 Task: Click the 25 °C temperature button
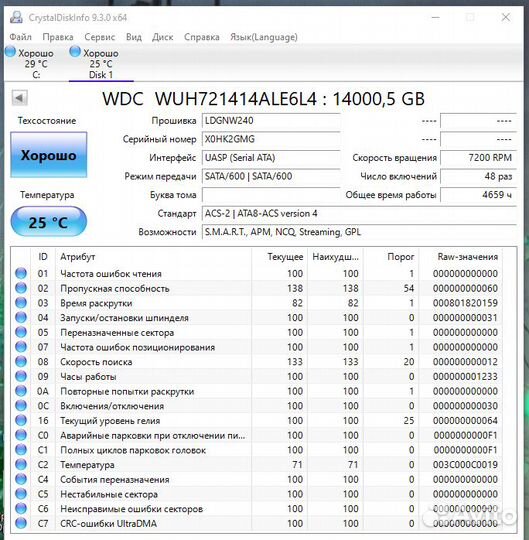[49, 222]
